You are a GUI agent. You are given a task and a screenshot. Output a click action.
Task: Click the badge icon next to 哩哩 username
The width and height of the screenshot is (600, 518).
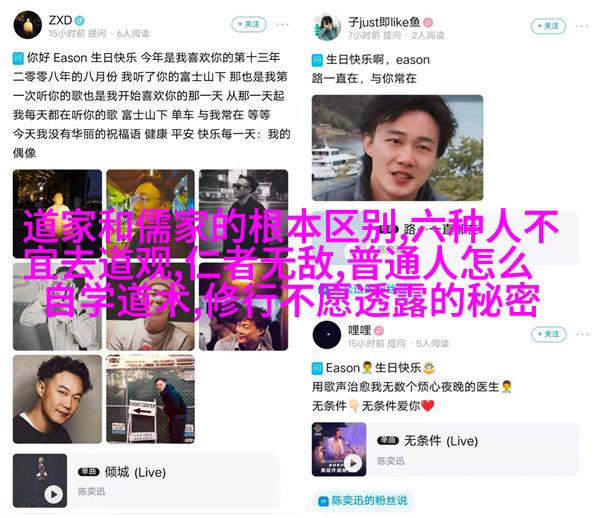pos(379,330)
